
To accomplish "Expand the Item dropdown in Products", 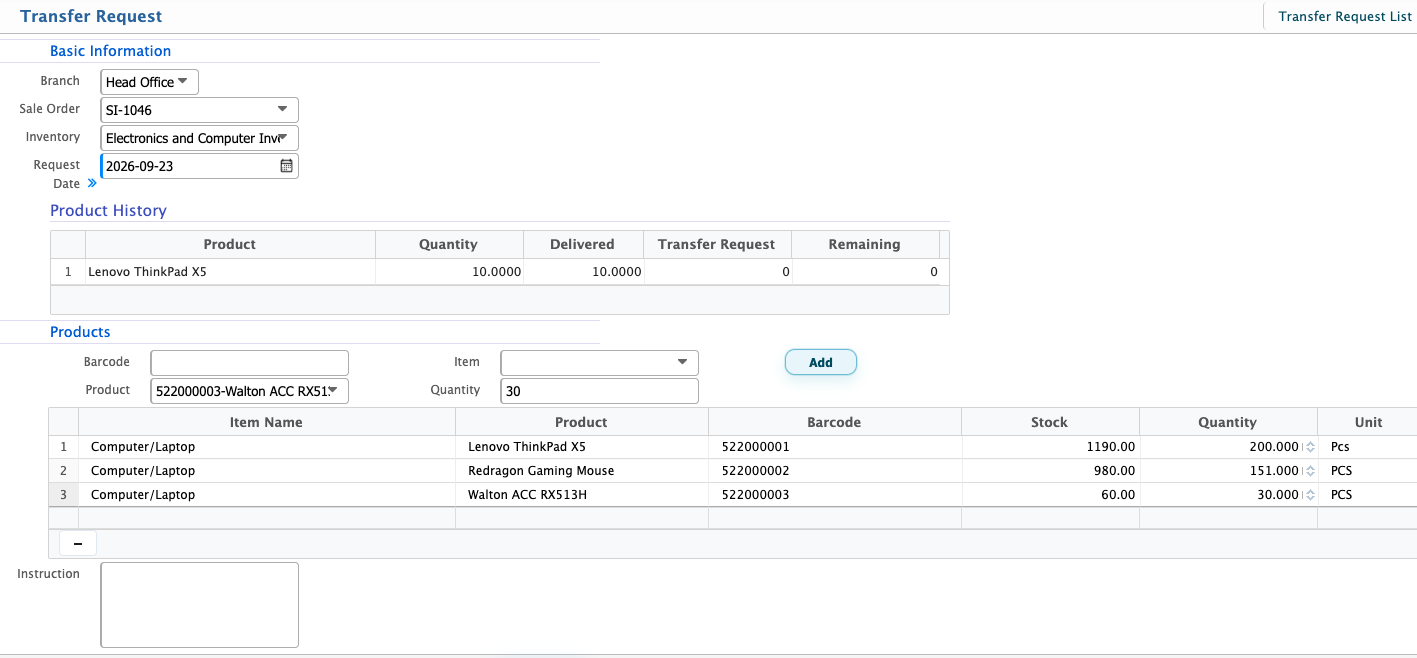I will 599,362.
